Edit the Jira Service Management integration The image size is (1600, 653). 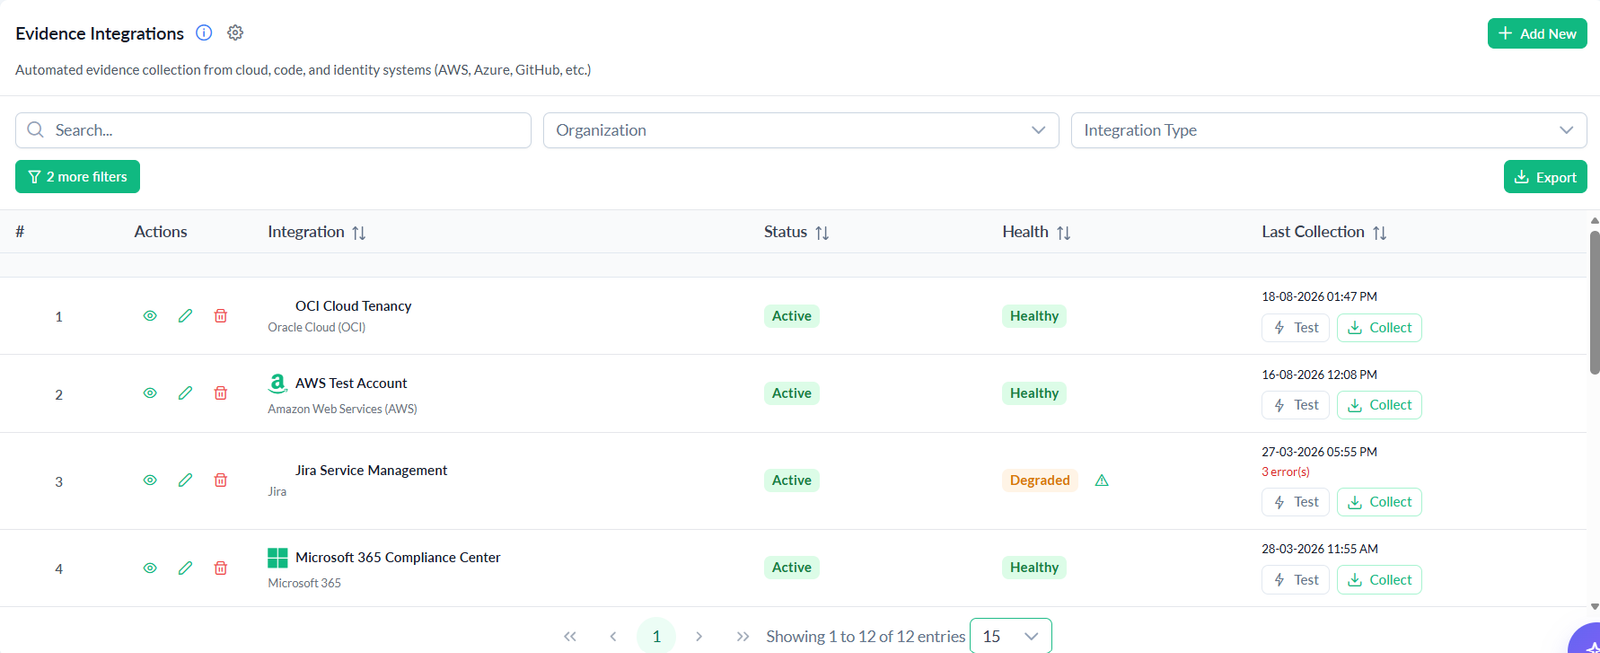pyautogui.click(x=185, y=480)
